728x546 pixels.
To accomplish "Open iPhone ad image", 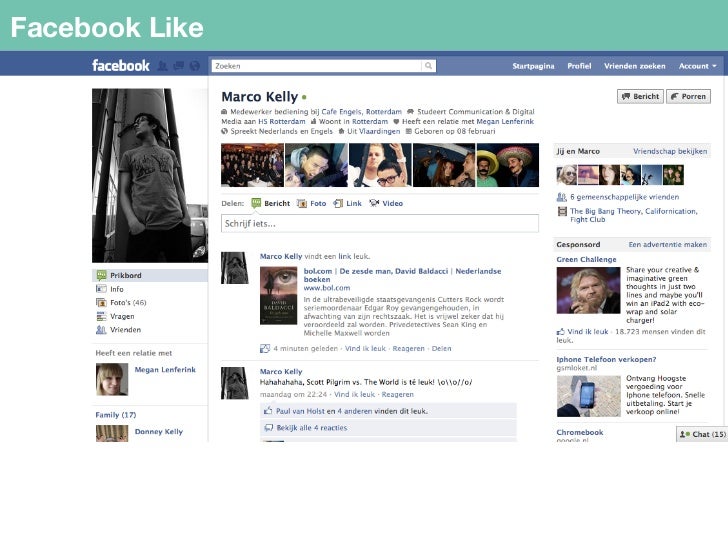I will click(588, 396).
